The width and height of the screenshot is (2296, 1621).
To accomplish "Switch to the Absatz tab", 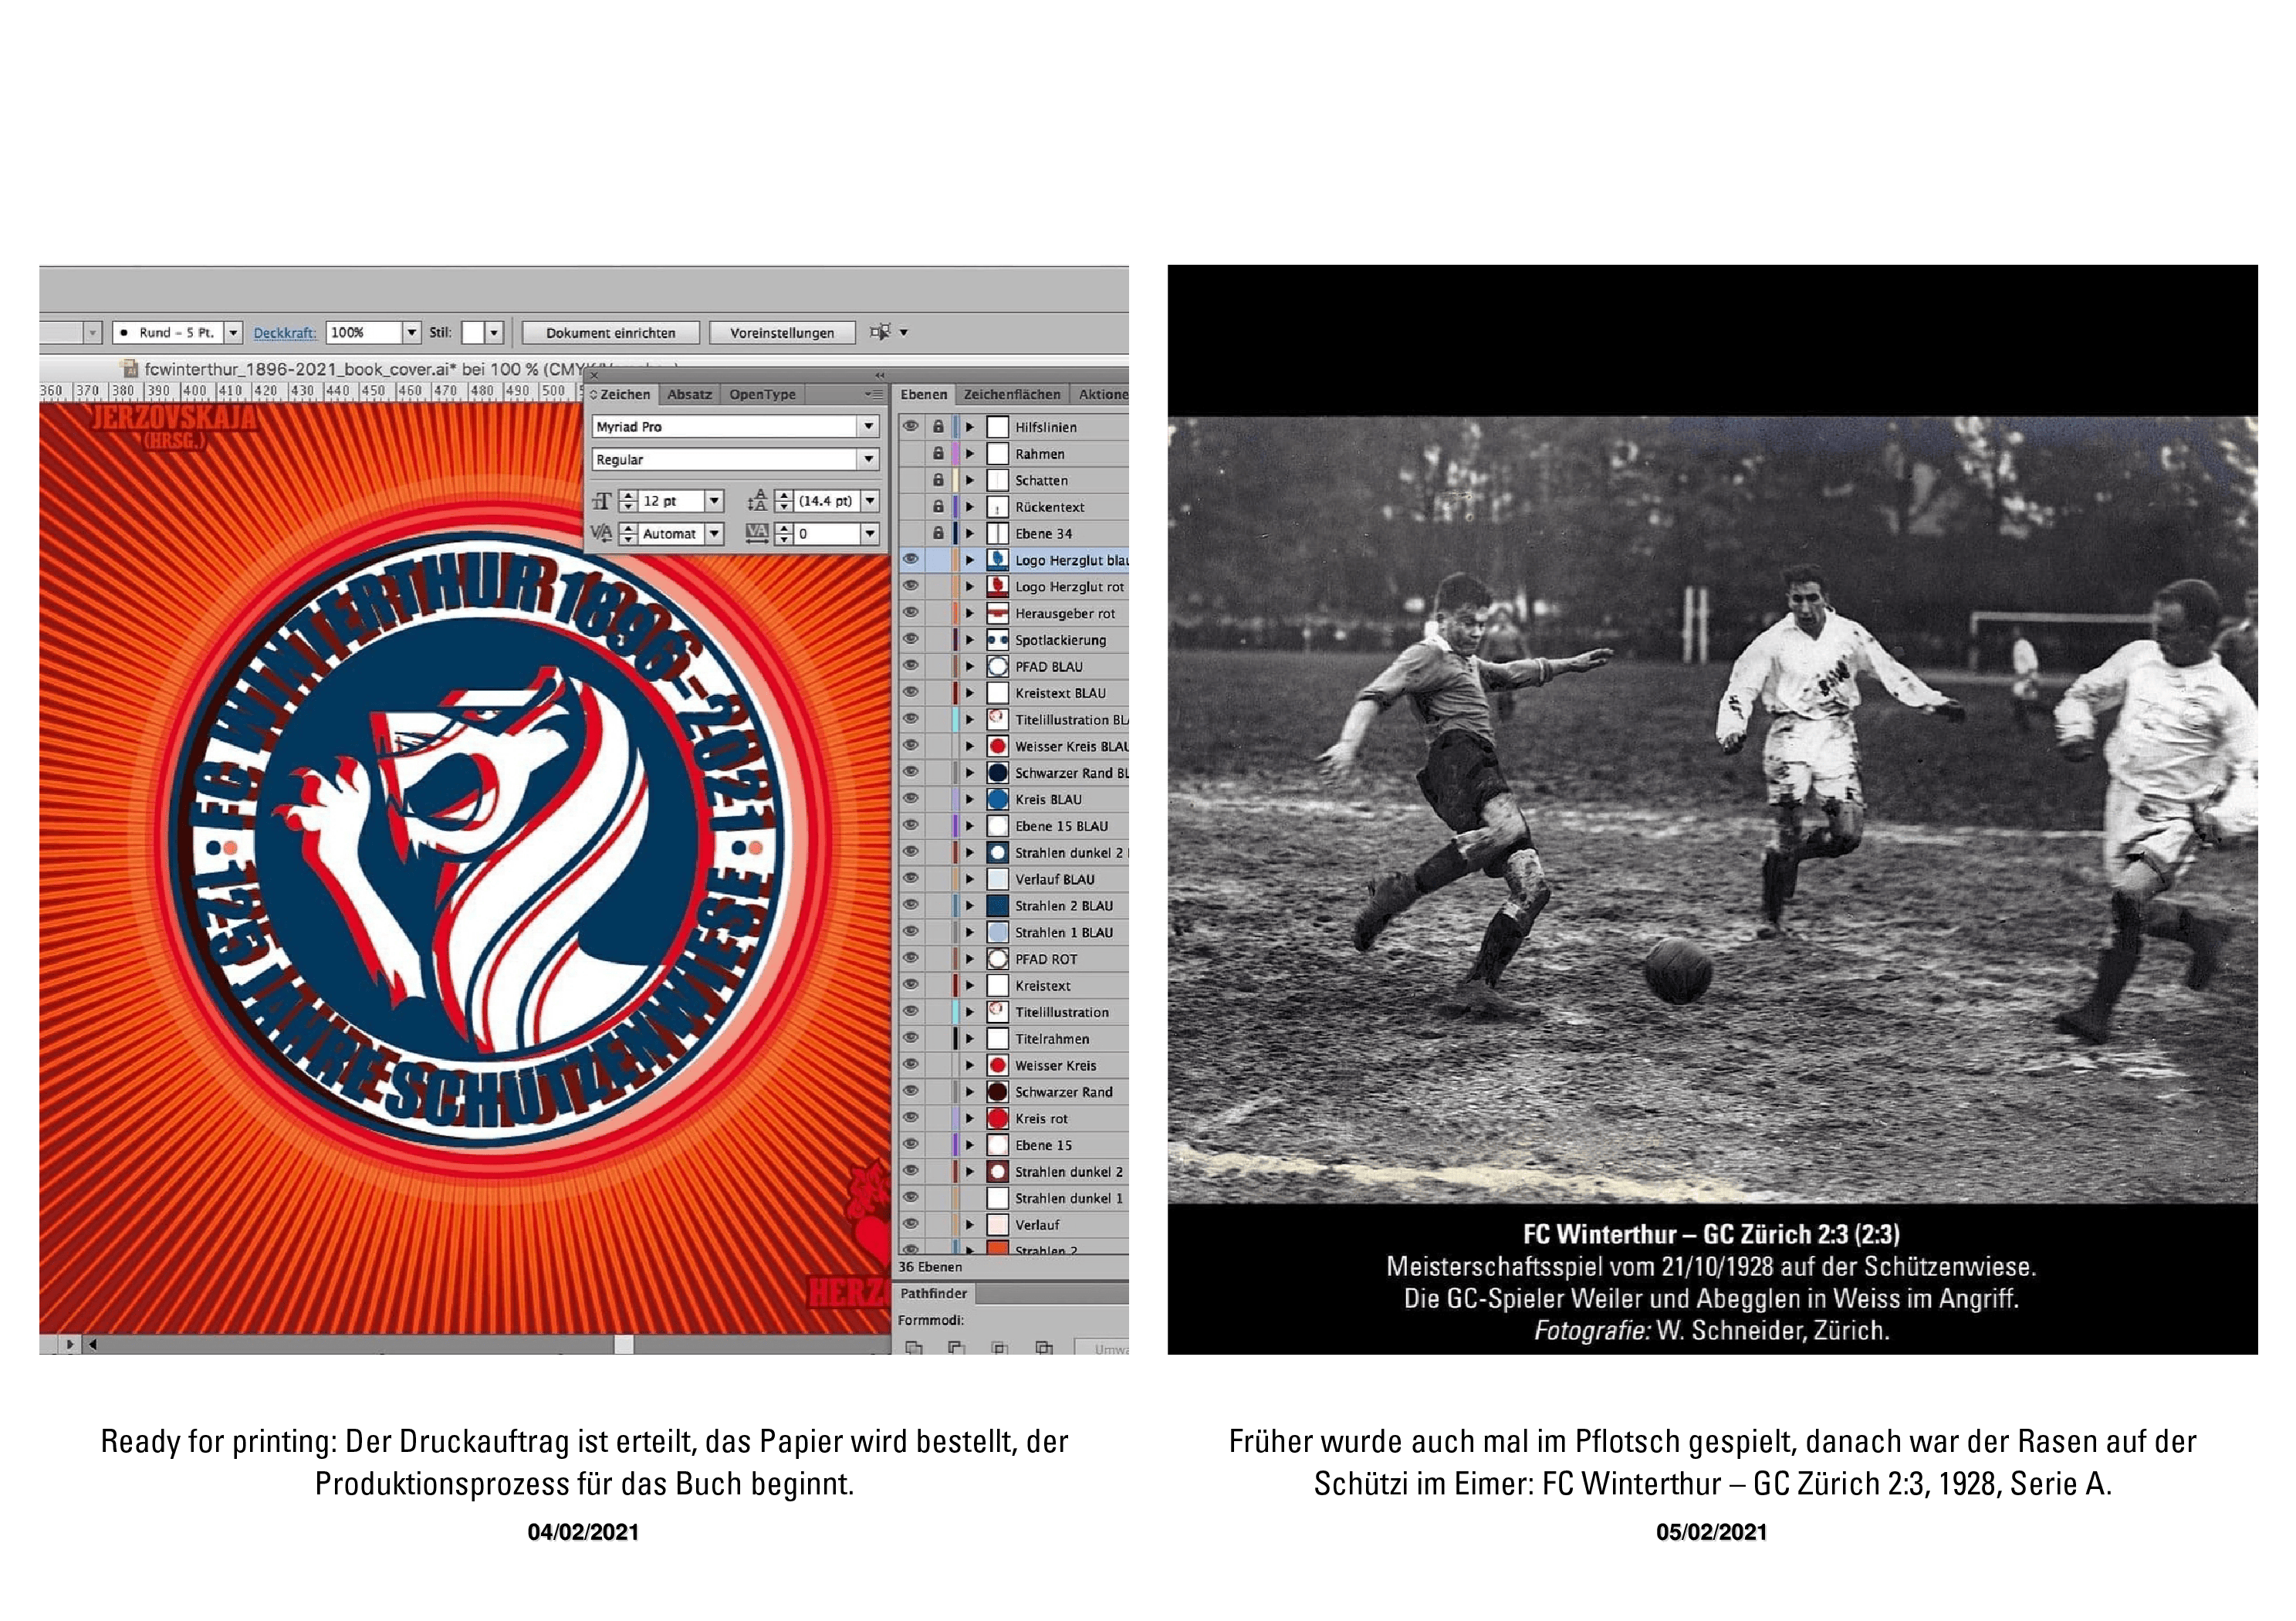I will click(x=689, y=395).
